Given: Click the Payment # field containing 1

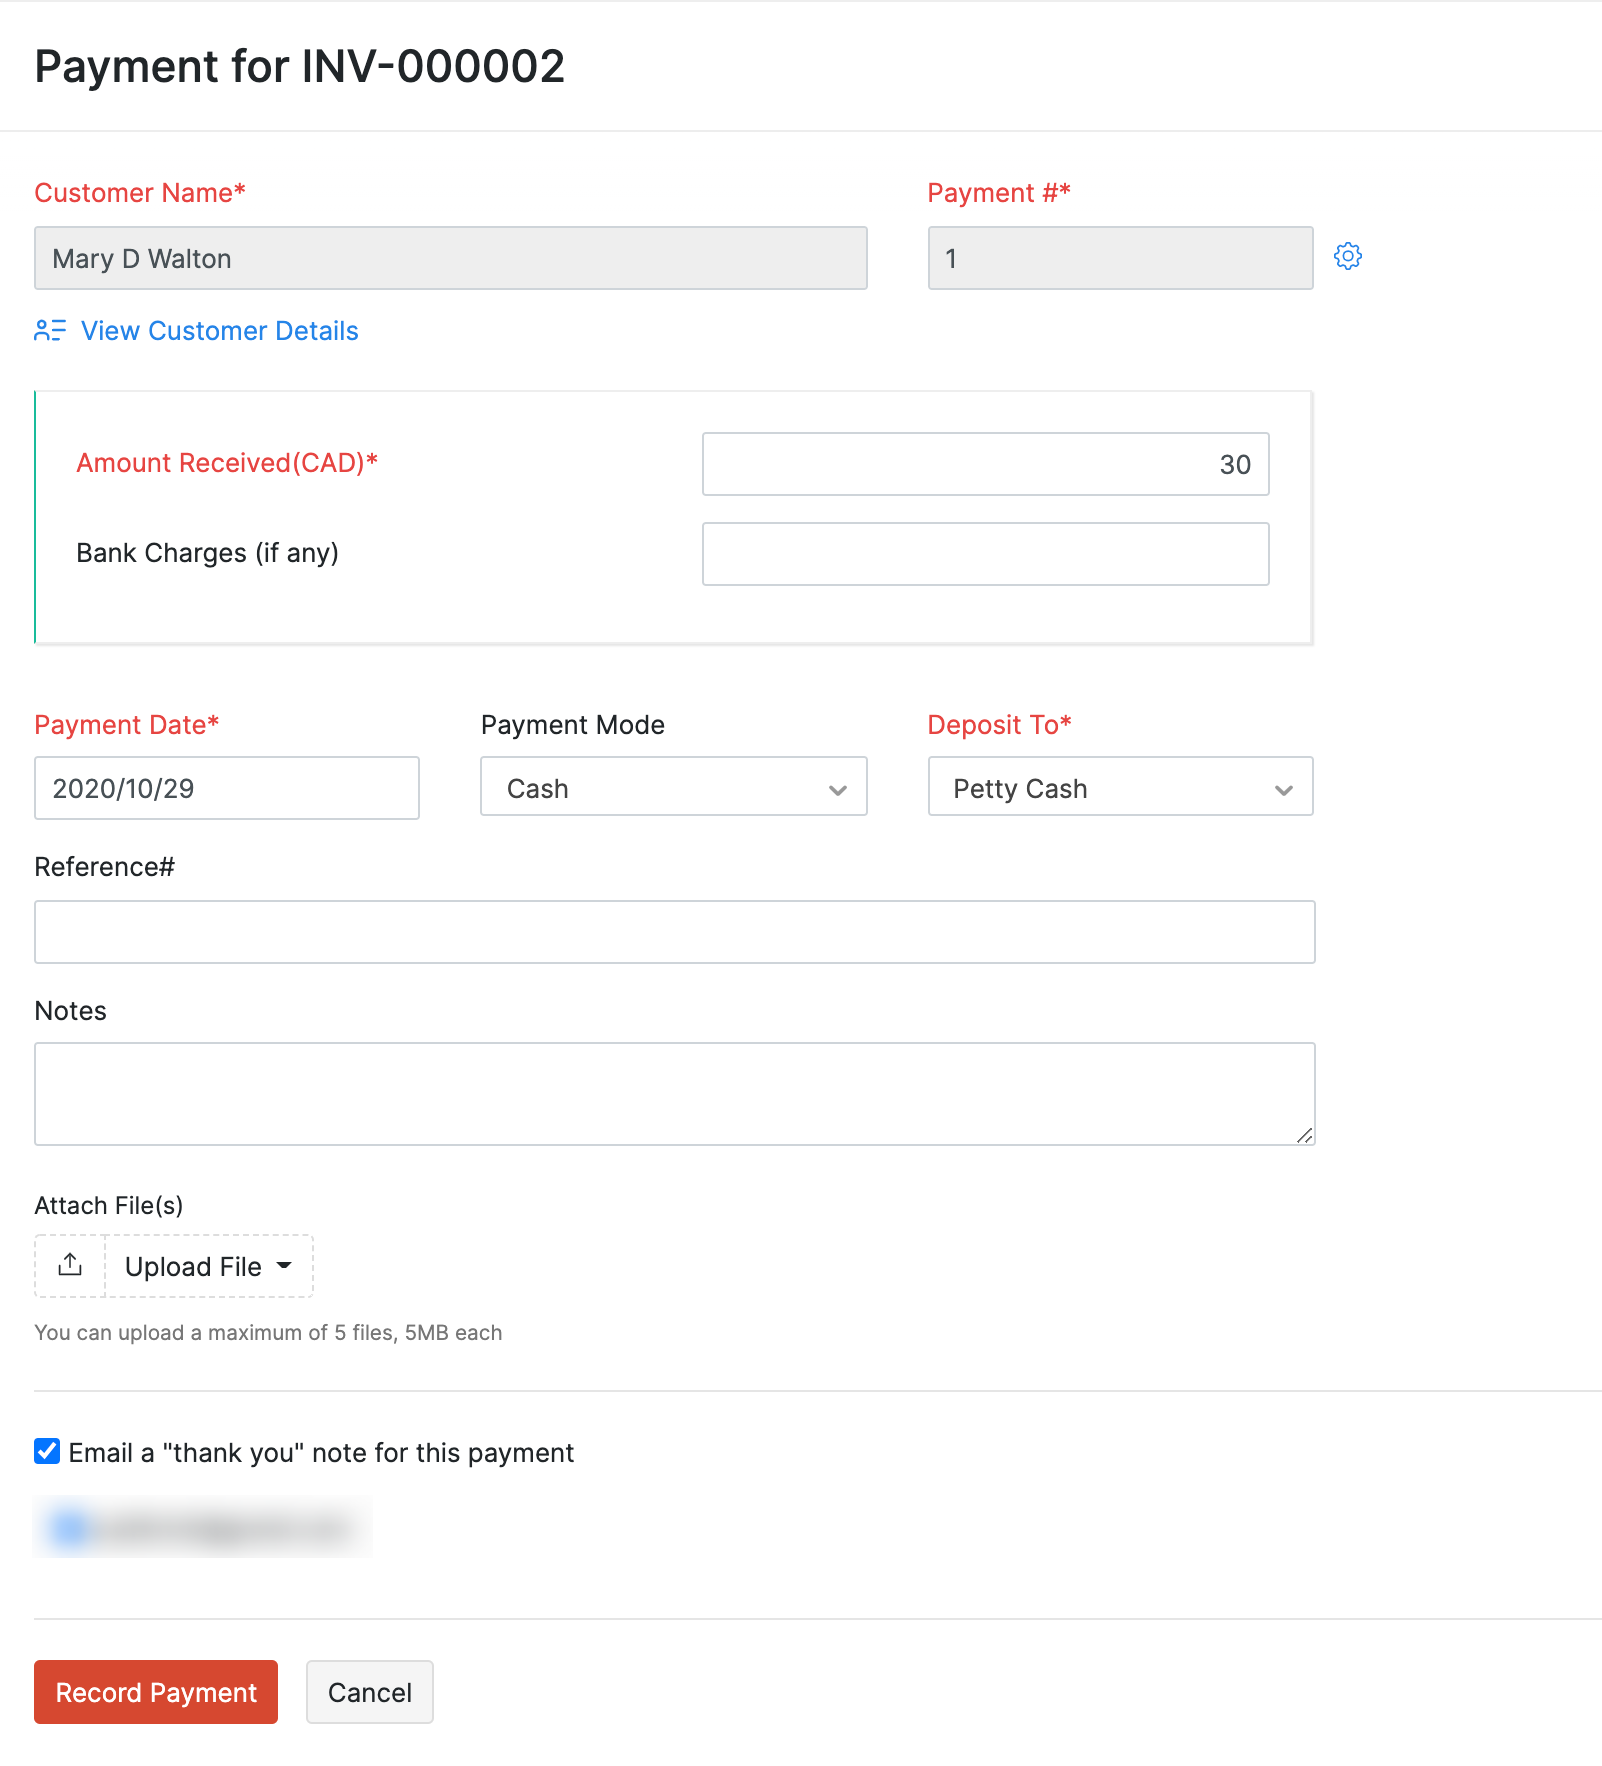Looking at the screenshot, I should tap(1119, 258).
